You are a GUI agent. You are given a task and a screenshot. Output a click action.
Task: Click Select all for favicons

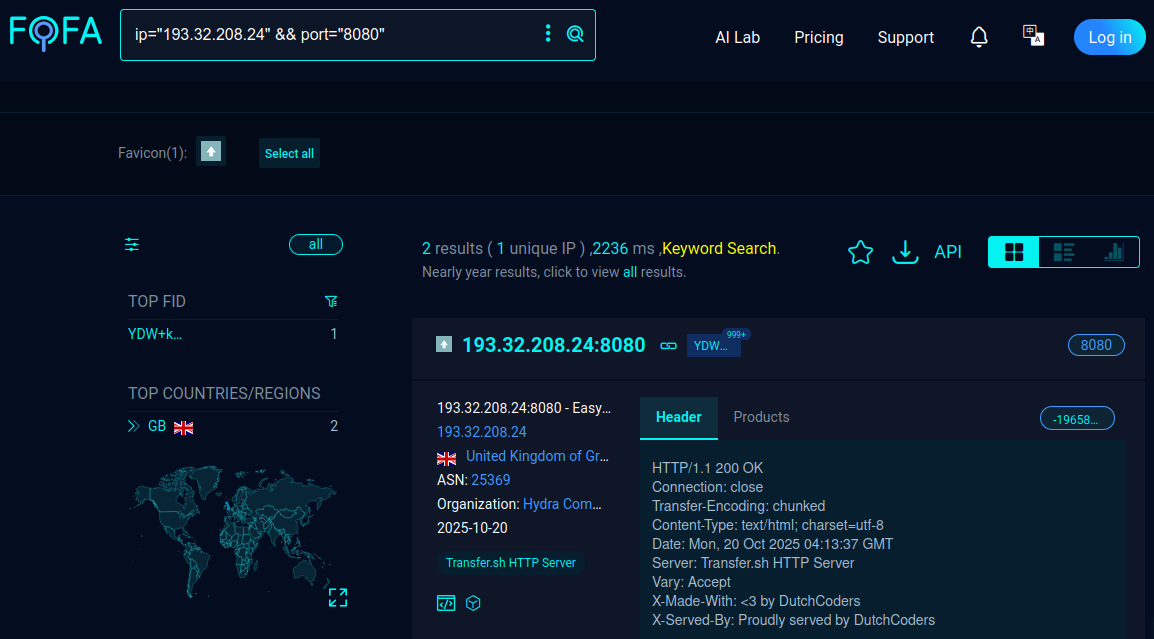pos(289,153)
